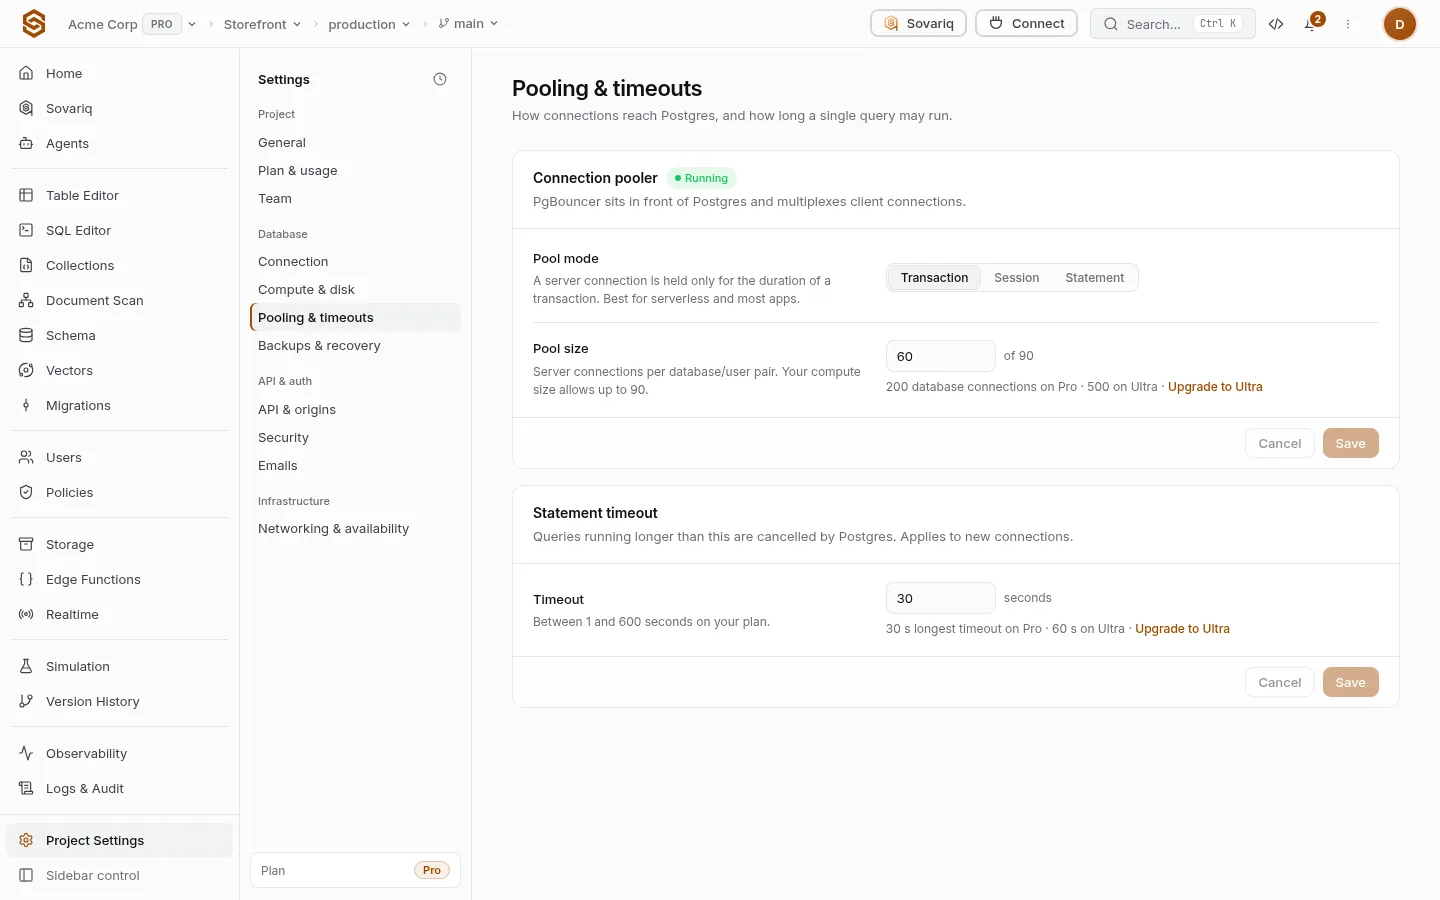Open the SQL Editor

click(x=120, y=230)
